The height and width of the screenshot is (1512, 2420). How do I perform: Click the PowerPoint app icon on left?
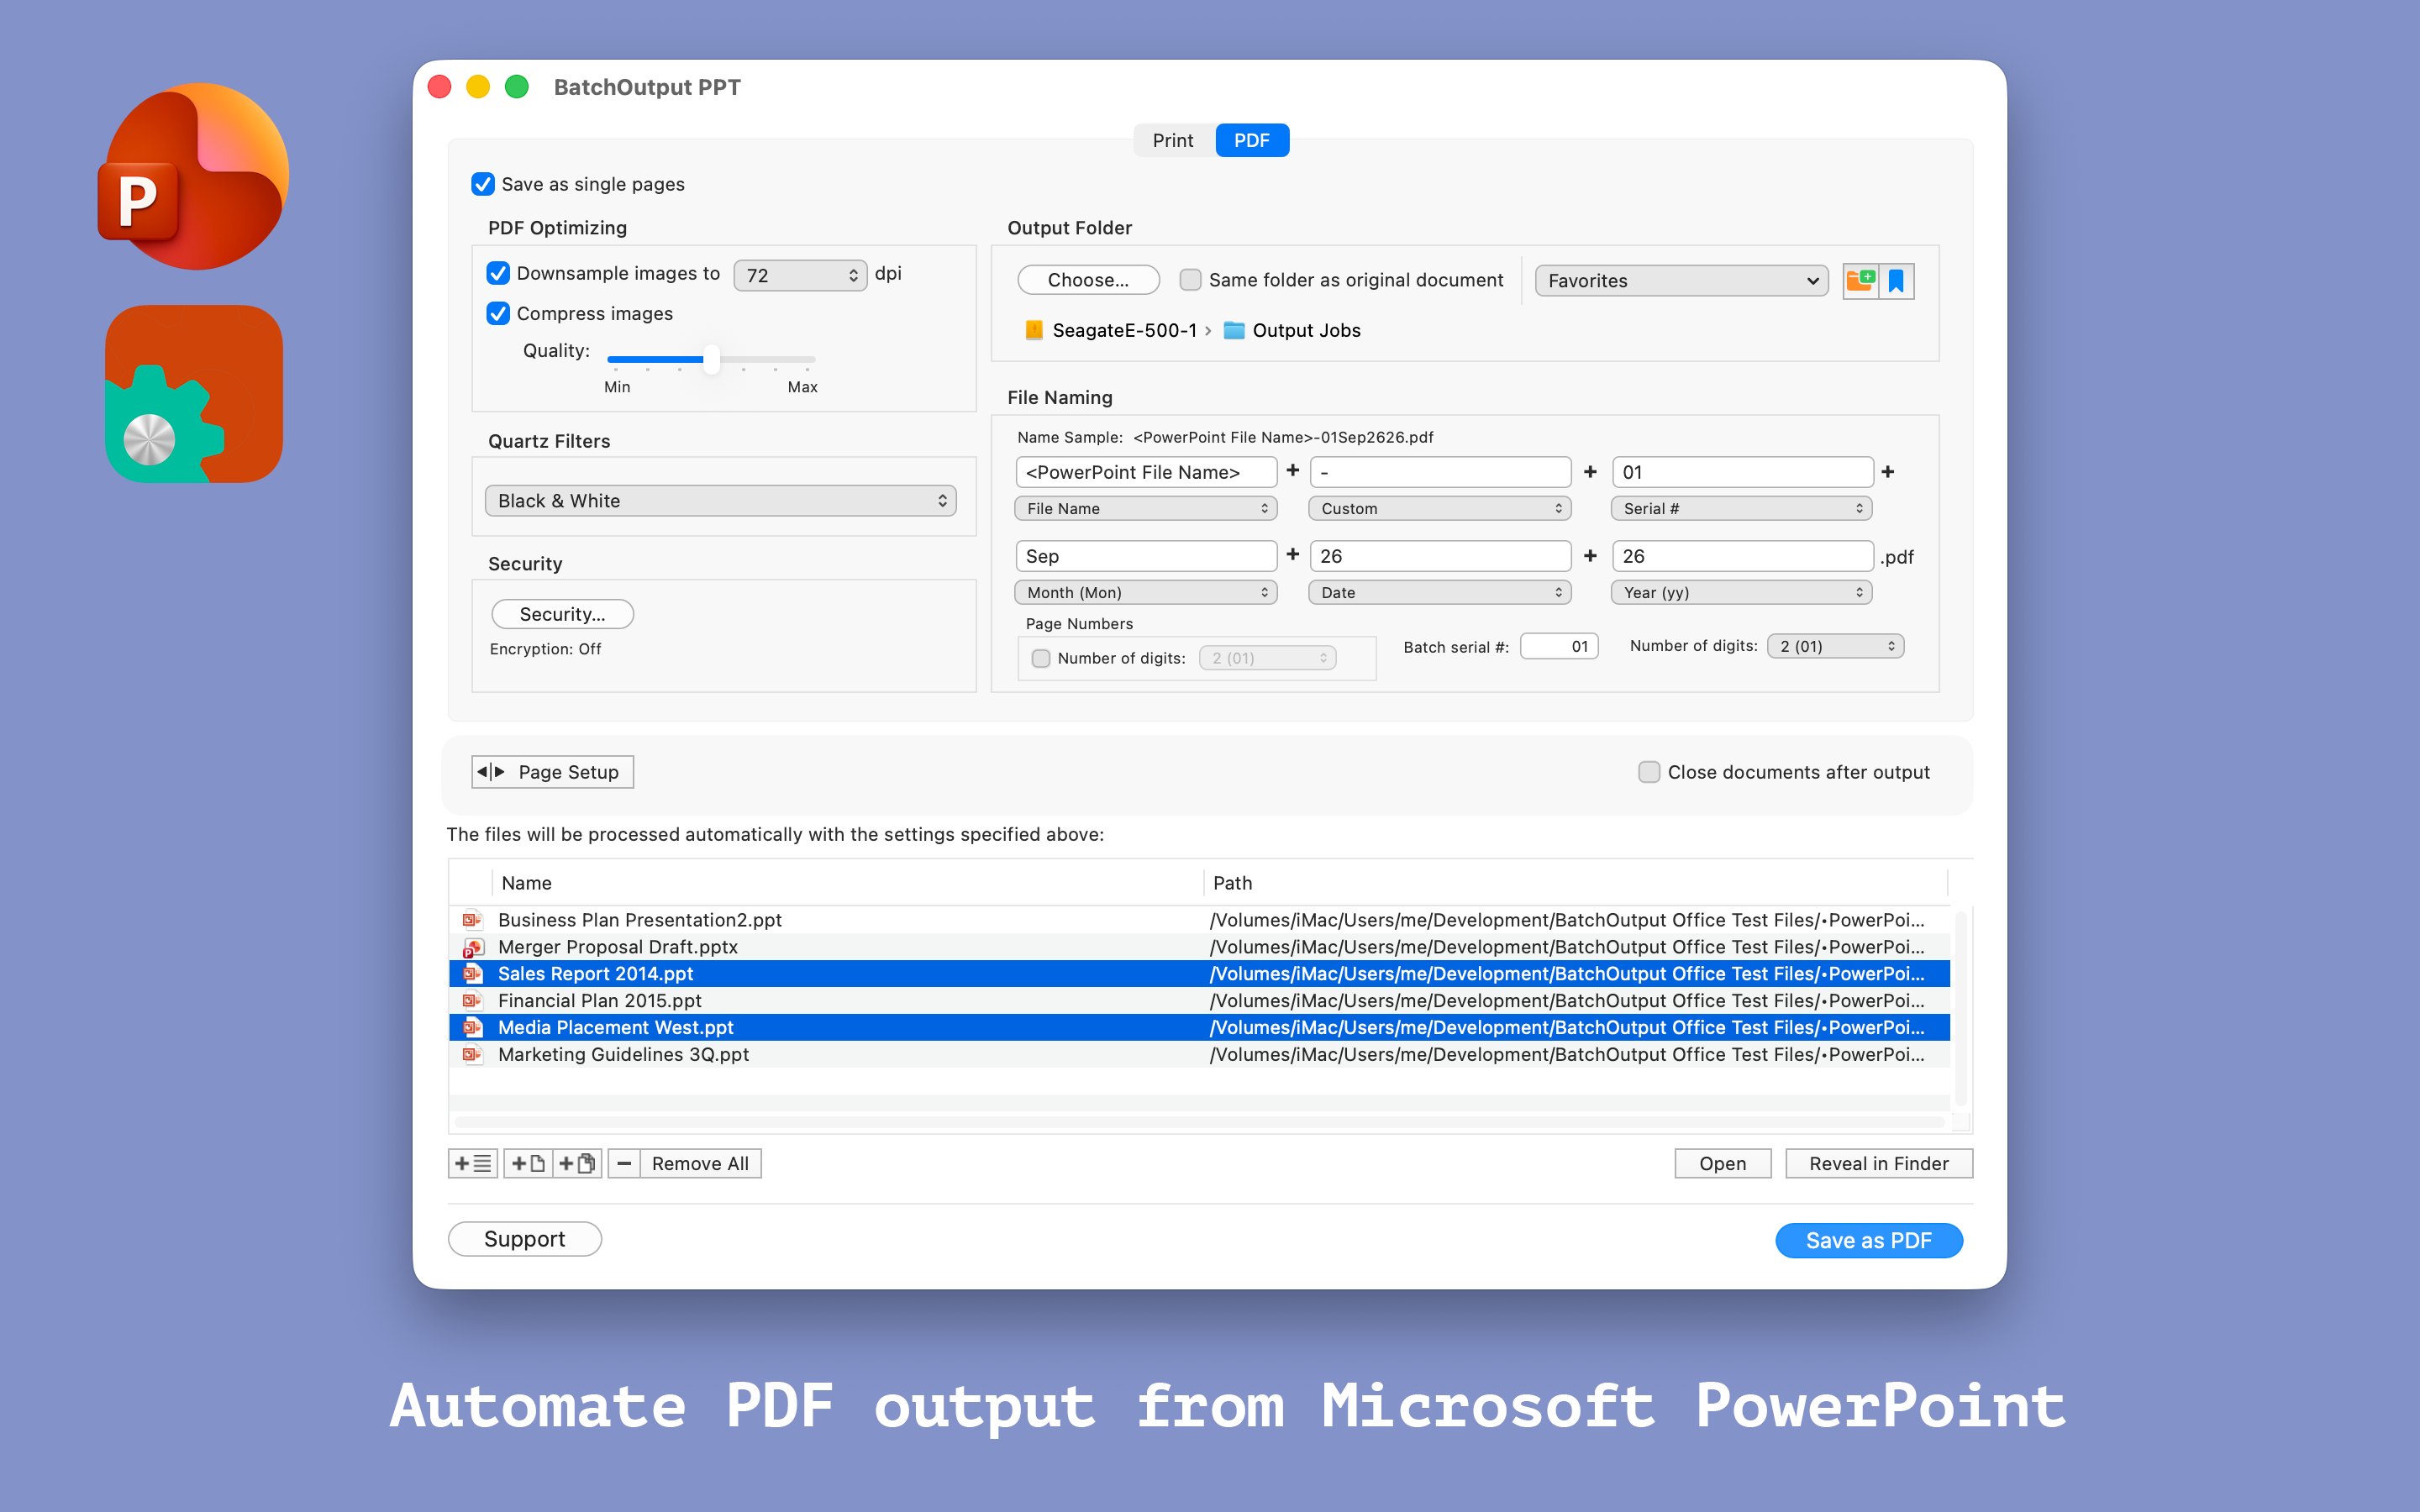tap(194, 176)
